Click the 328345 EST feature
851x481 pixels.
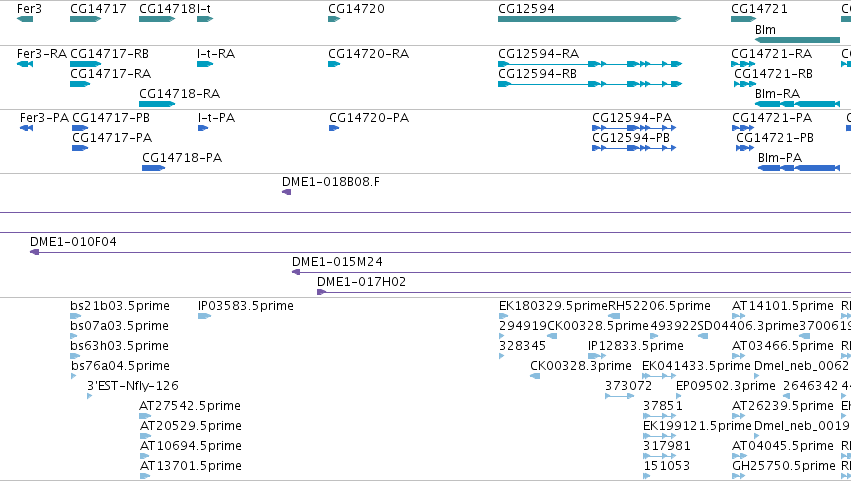pyautogui.click(x=501, y=356)
